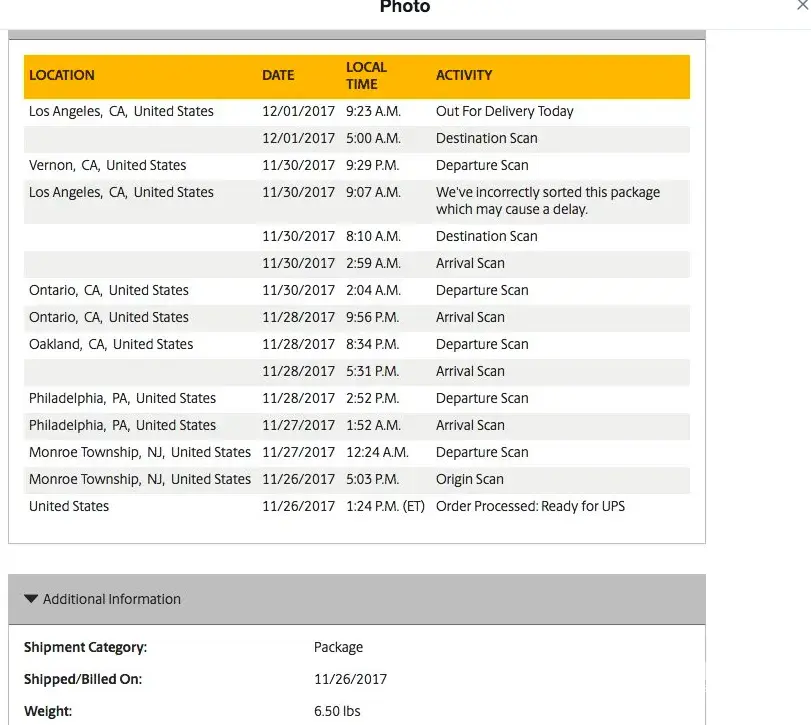Image resolution: width=811 pixels, height=725 pixels.
Task: Click the Additional Information triangle arrow
Action: pos(32,599)
